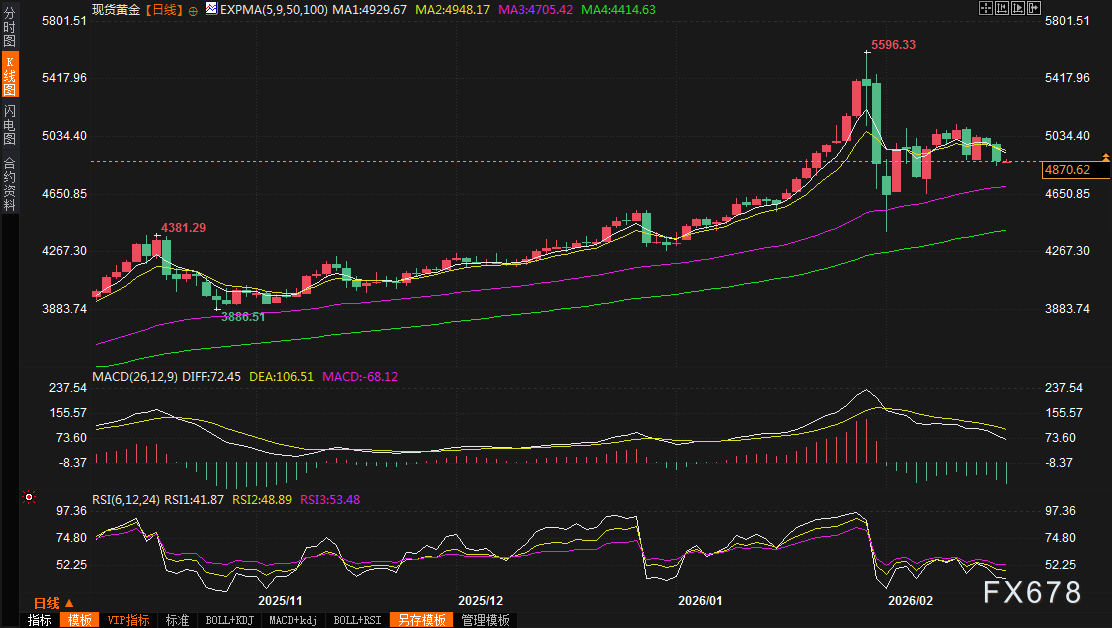Select the K线图 sidebar view

click(x=9, y=74)
